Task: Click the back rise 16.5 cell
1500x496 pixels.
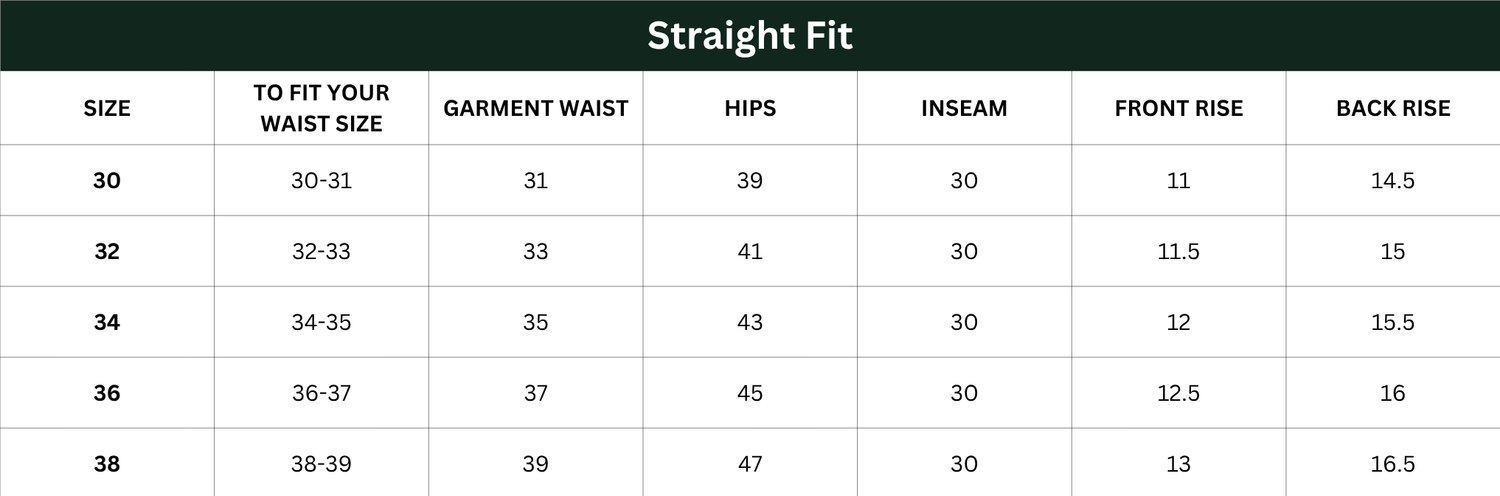Action: point(1393,465)
